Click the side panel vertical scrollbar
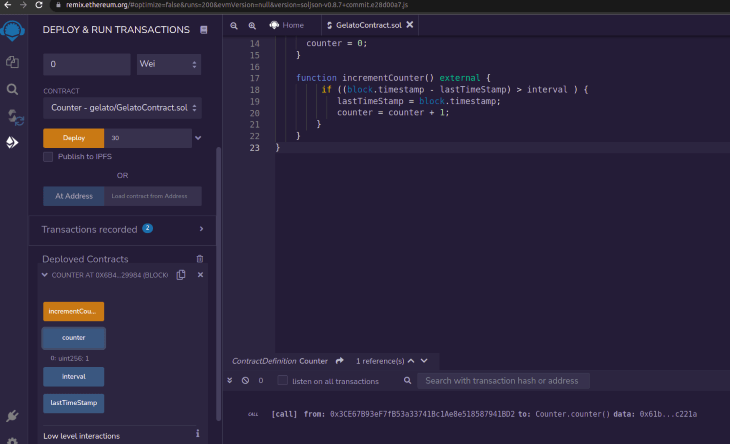 click(218, 284)
